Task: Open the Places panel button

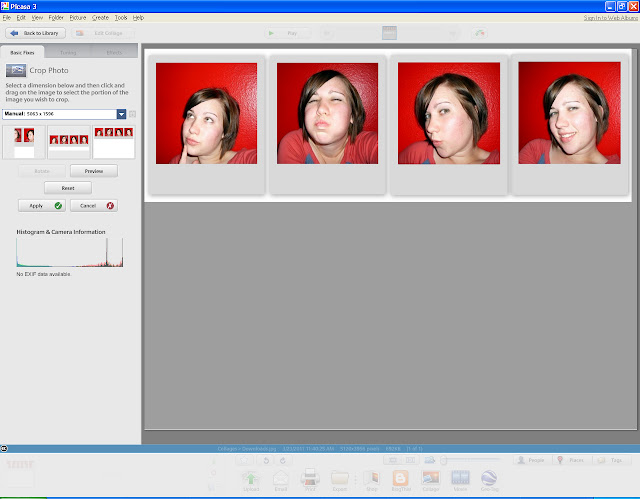Action: coord(572,460)
